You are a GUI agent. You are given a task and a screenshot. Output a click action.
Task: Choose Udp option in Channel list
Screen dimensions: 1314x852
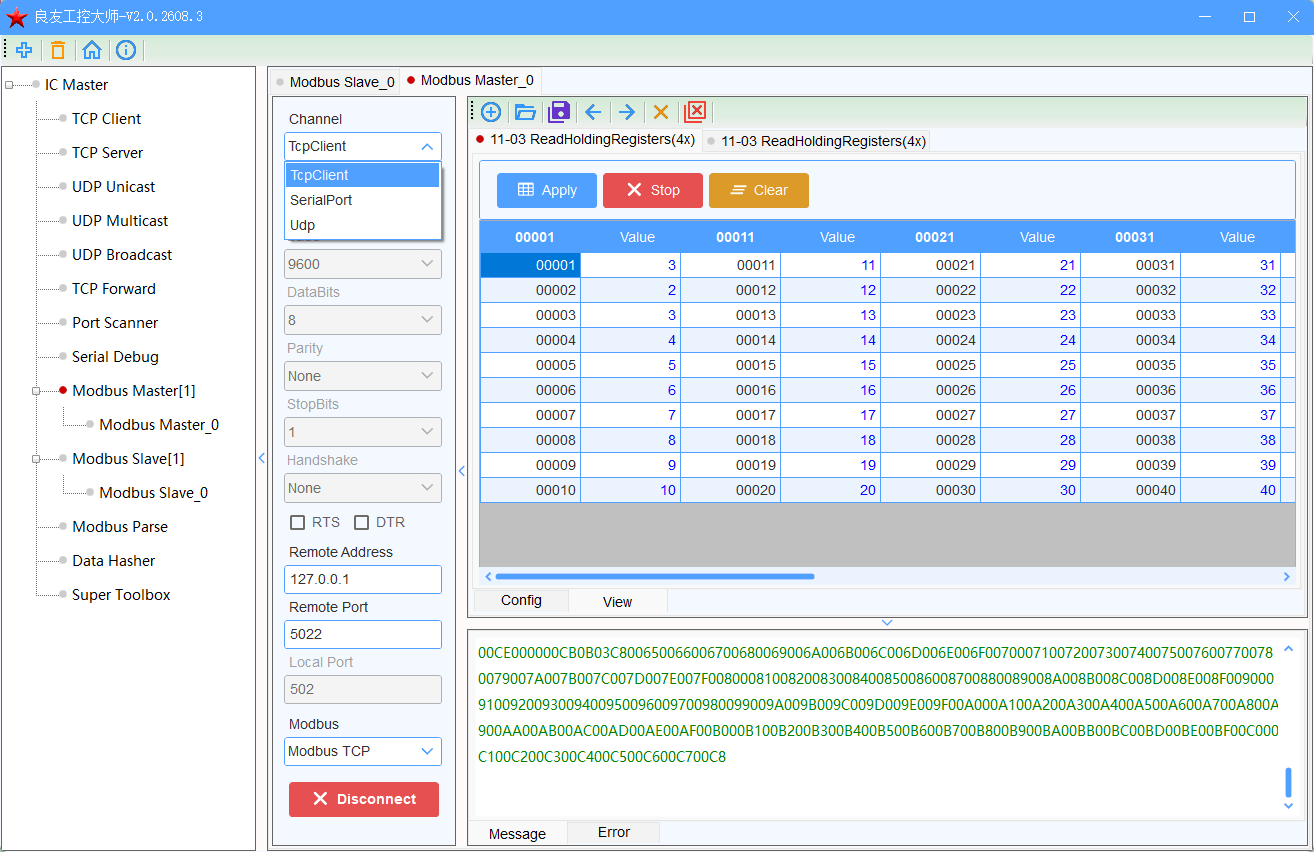[363, 225]
